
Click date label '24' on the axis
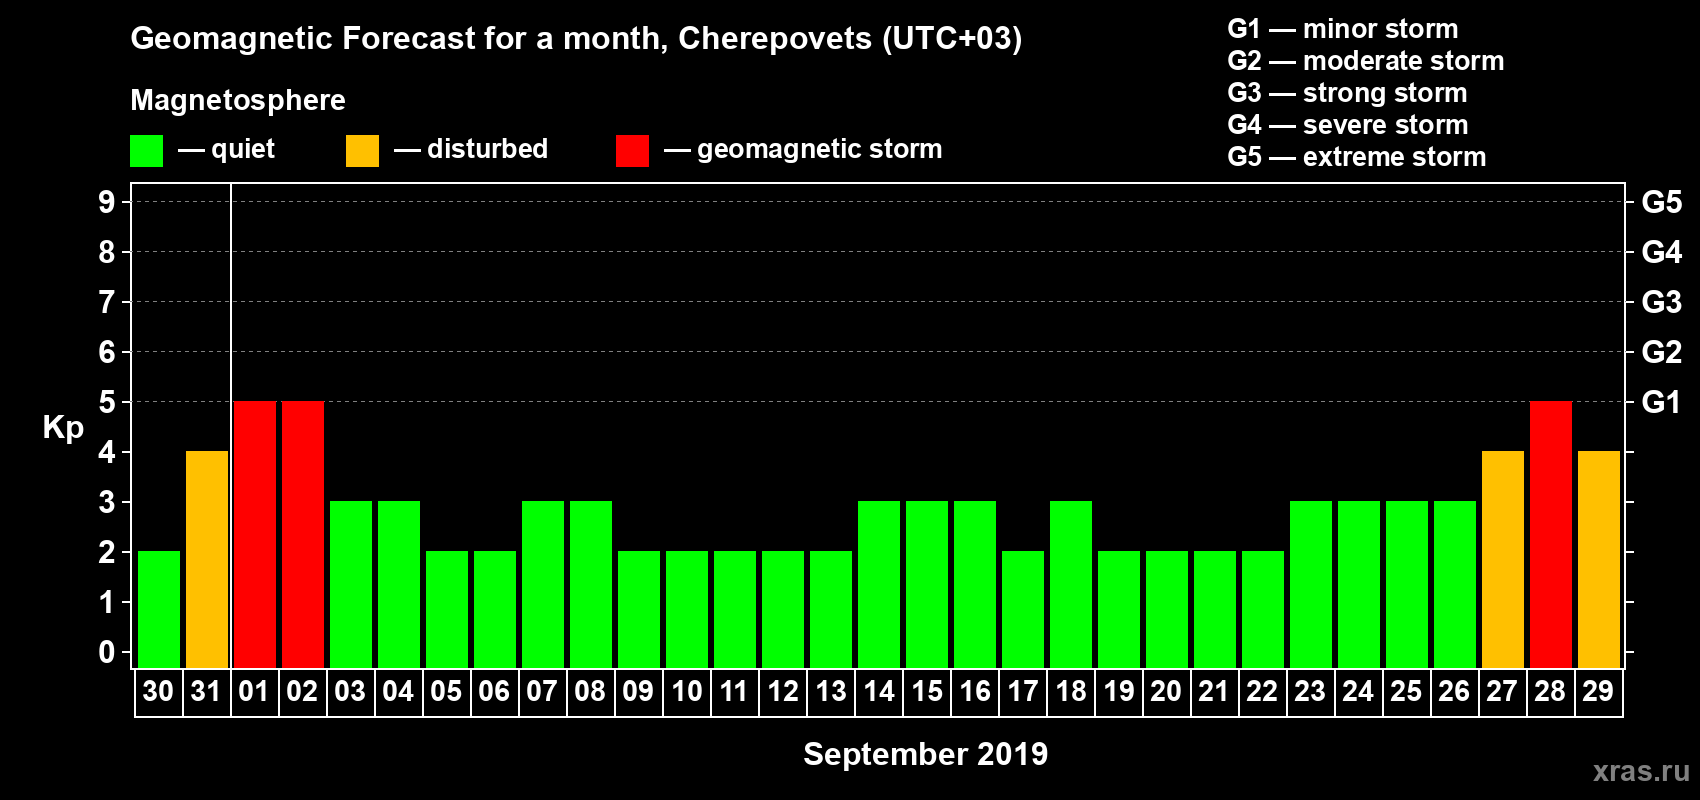1358,691
